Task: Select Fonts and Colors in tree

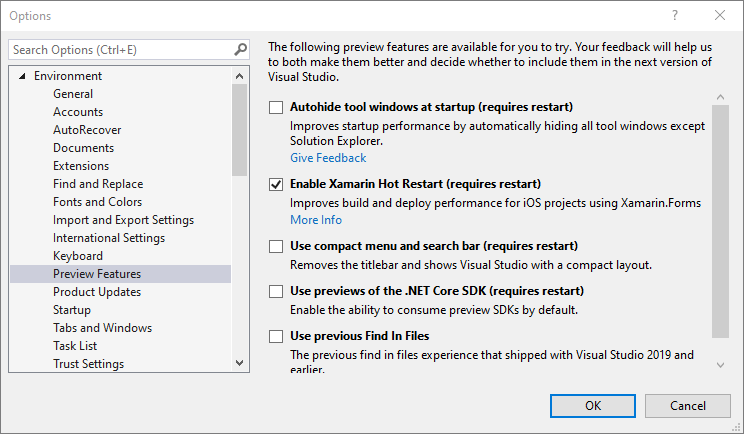Action: 98,202
